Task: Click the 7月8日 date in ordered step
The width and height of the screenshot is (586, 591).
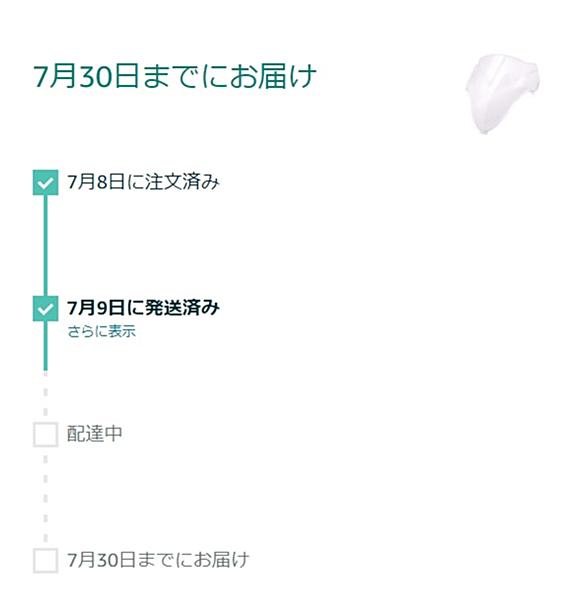Action: (x=96, y=182)
